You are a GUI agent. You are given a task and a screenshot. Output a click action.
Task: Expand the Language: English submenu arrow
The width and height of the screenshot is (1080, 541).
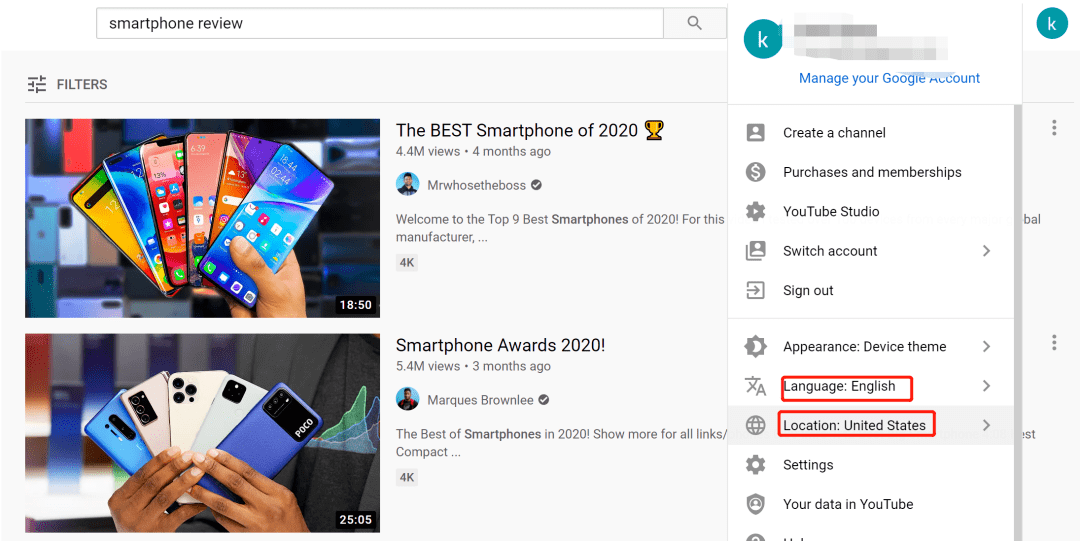tap(986, 386)
